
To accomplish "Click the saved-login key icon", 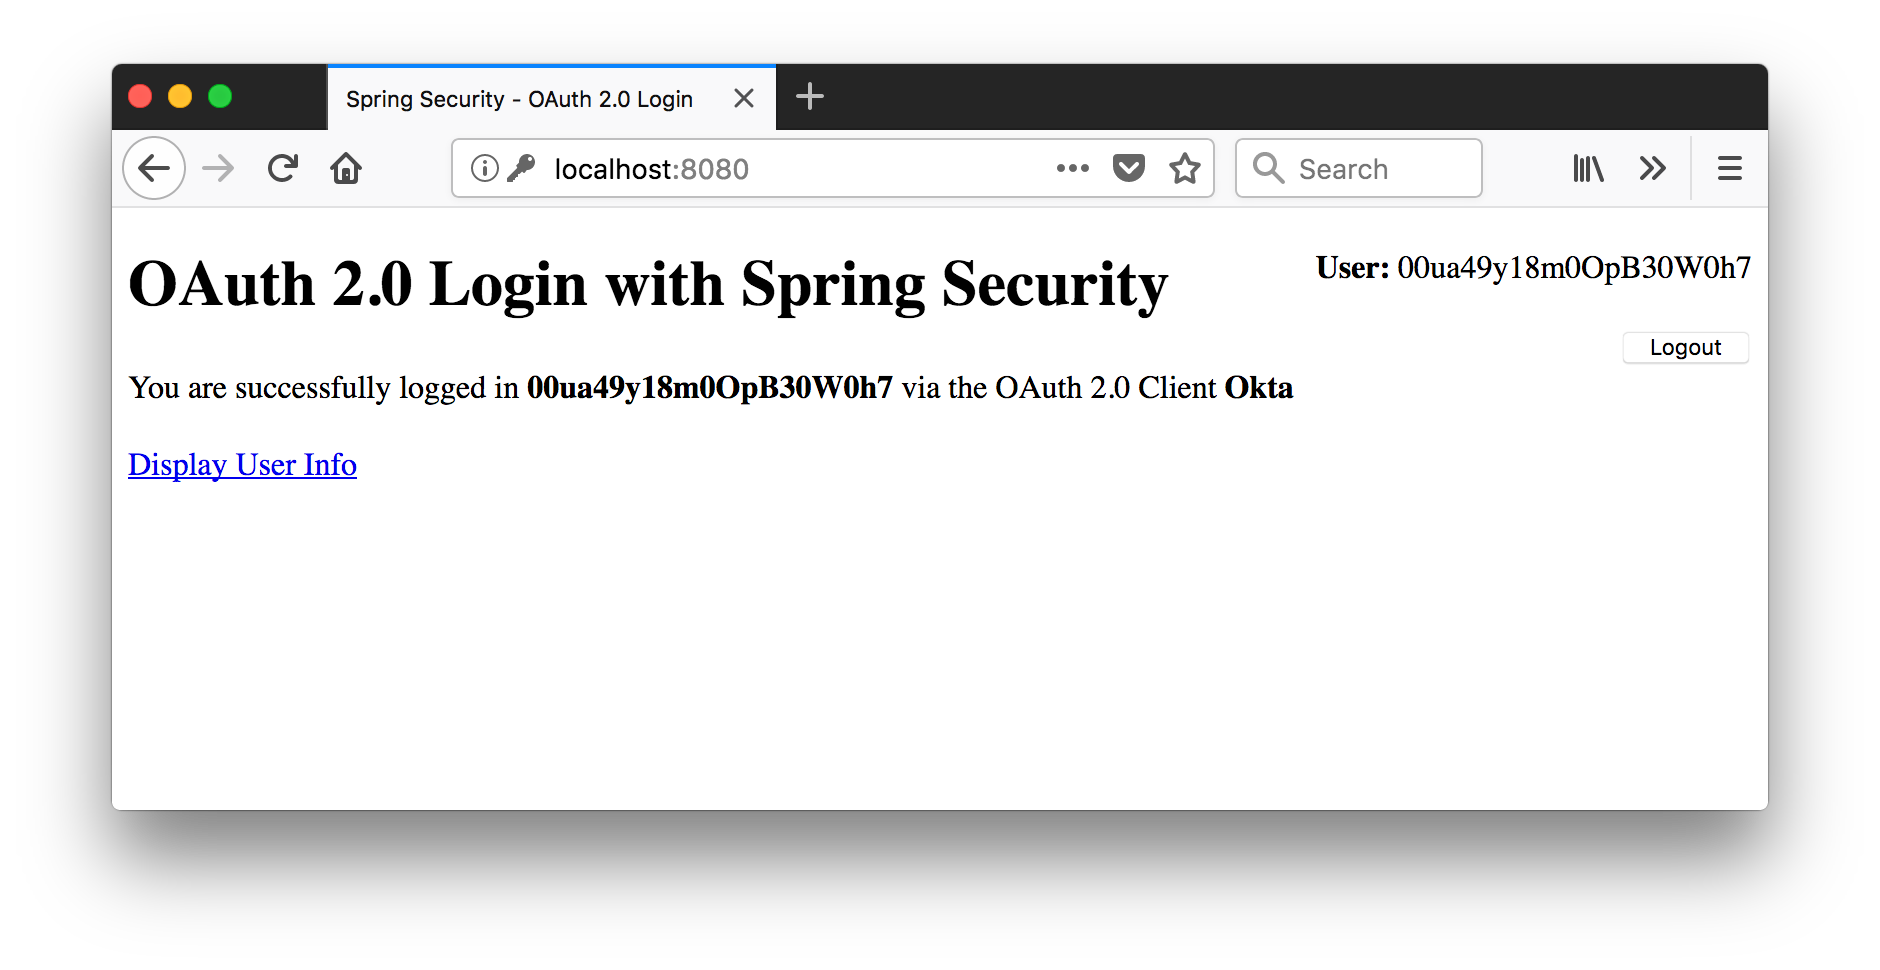I will 521,168.
